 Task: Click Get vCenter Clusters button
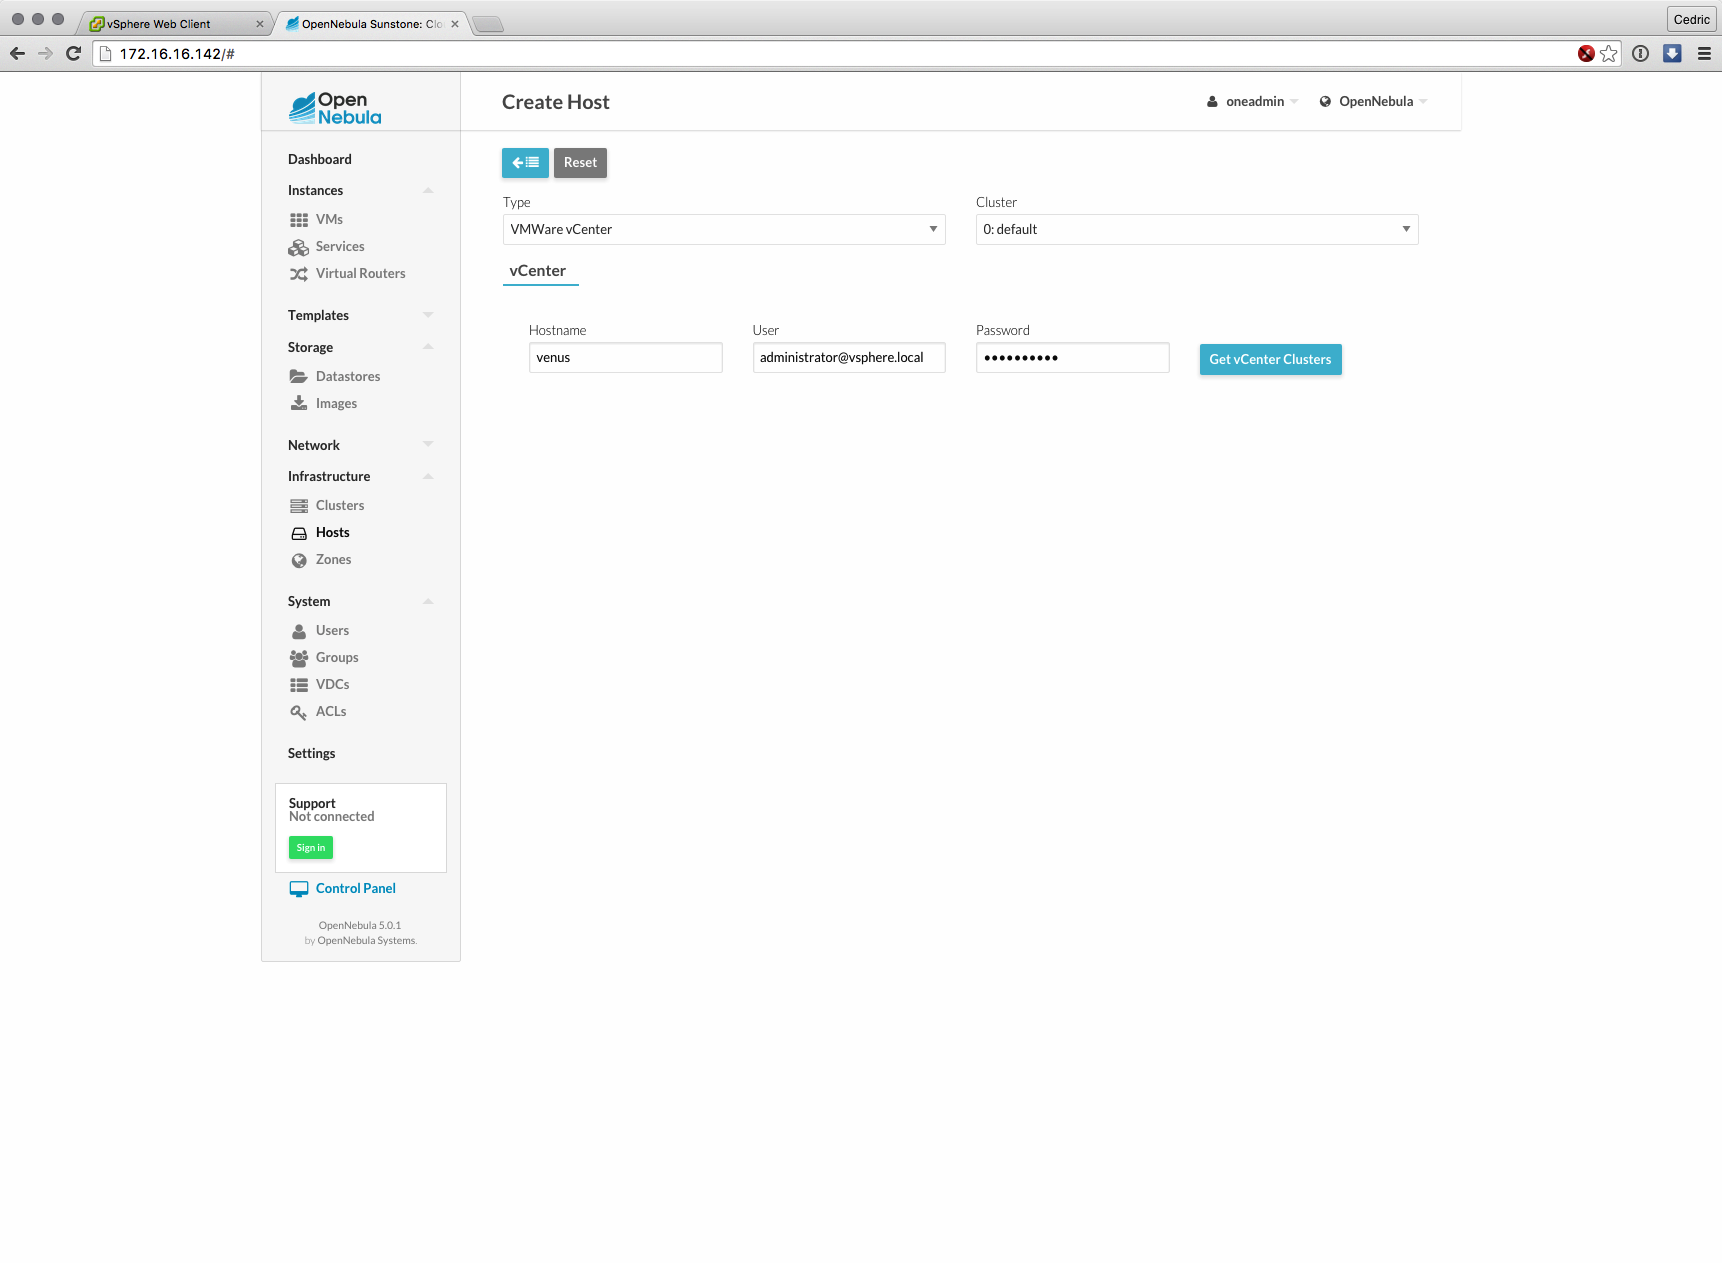pos(1269,360)
